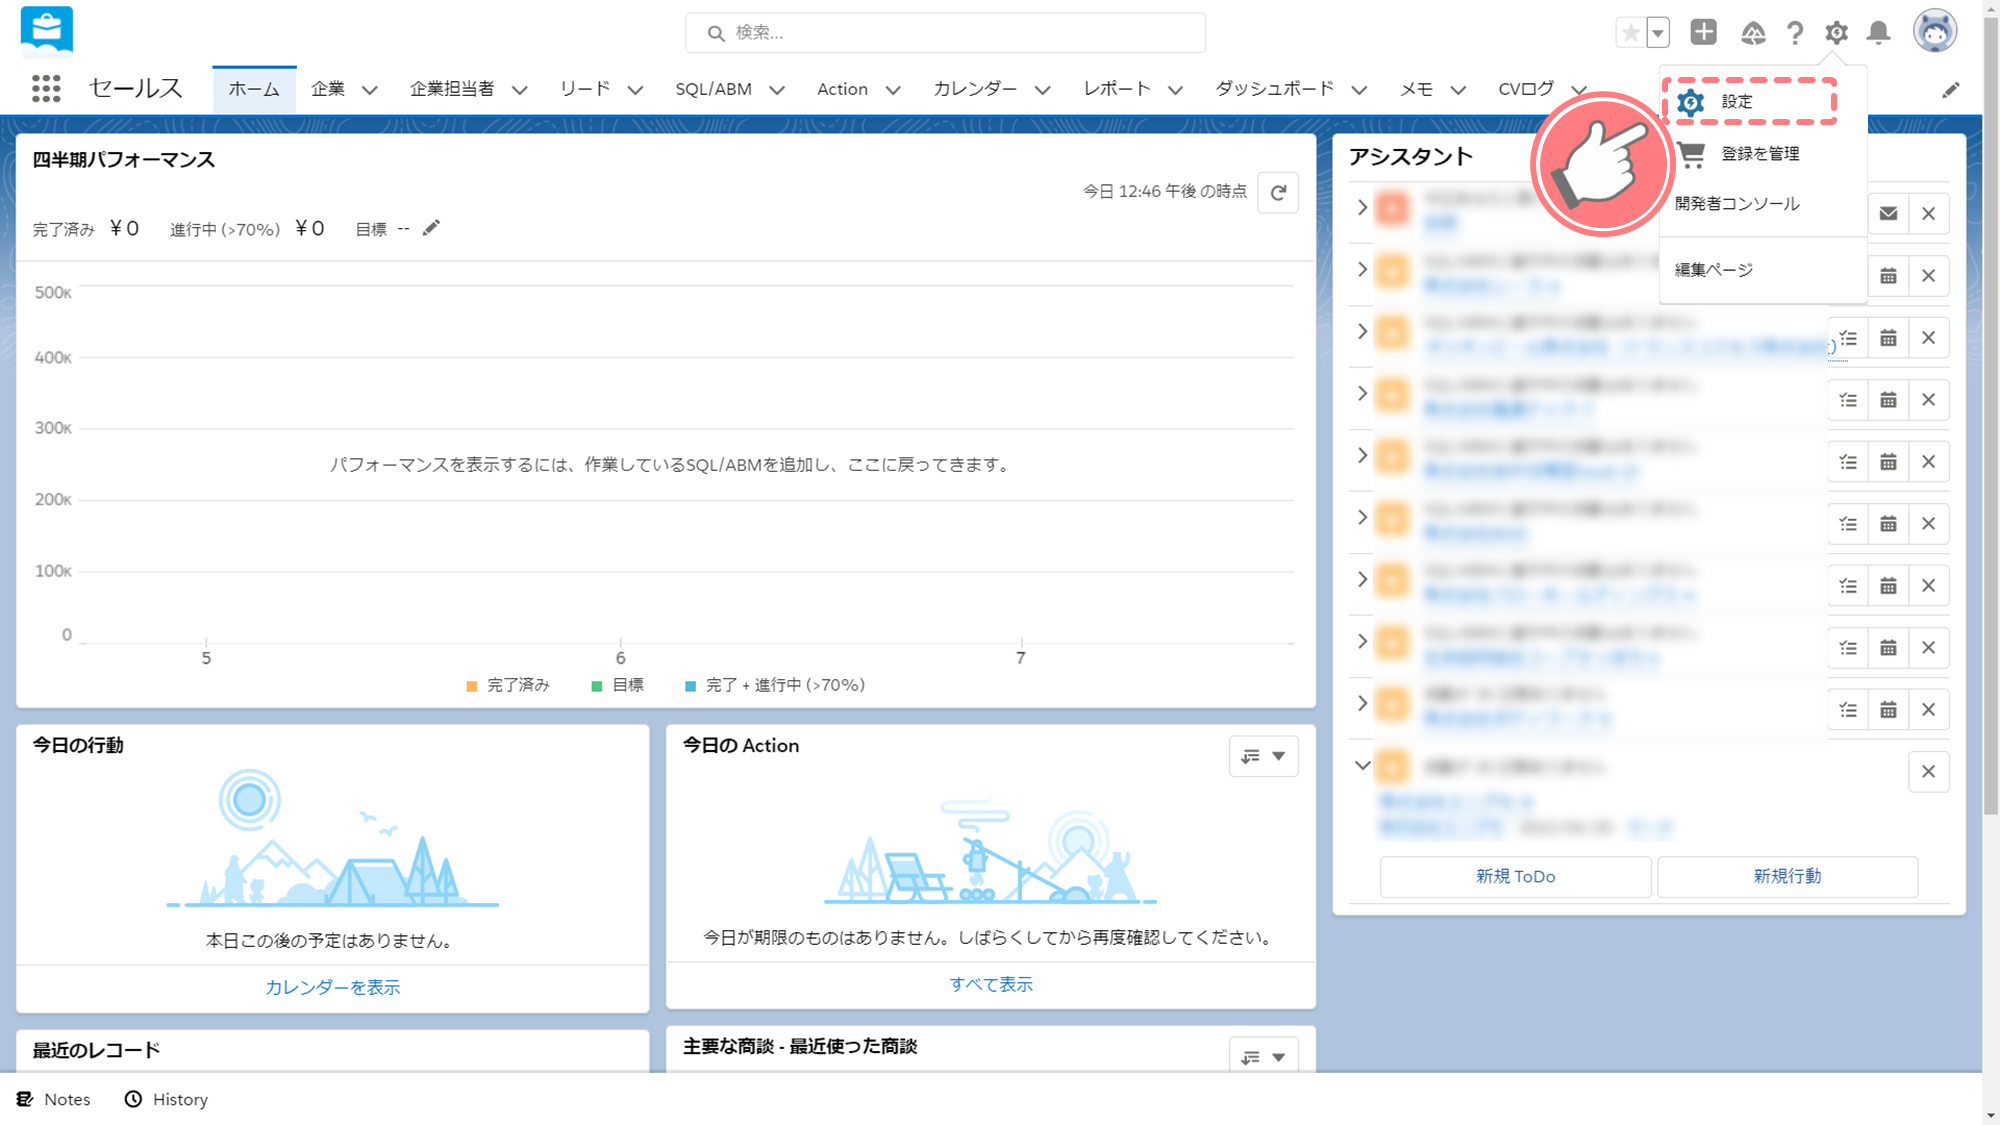Click the task list icon in third assistant row
2000x1125 pixels.
click(1848, 338)
